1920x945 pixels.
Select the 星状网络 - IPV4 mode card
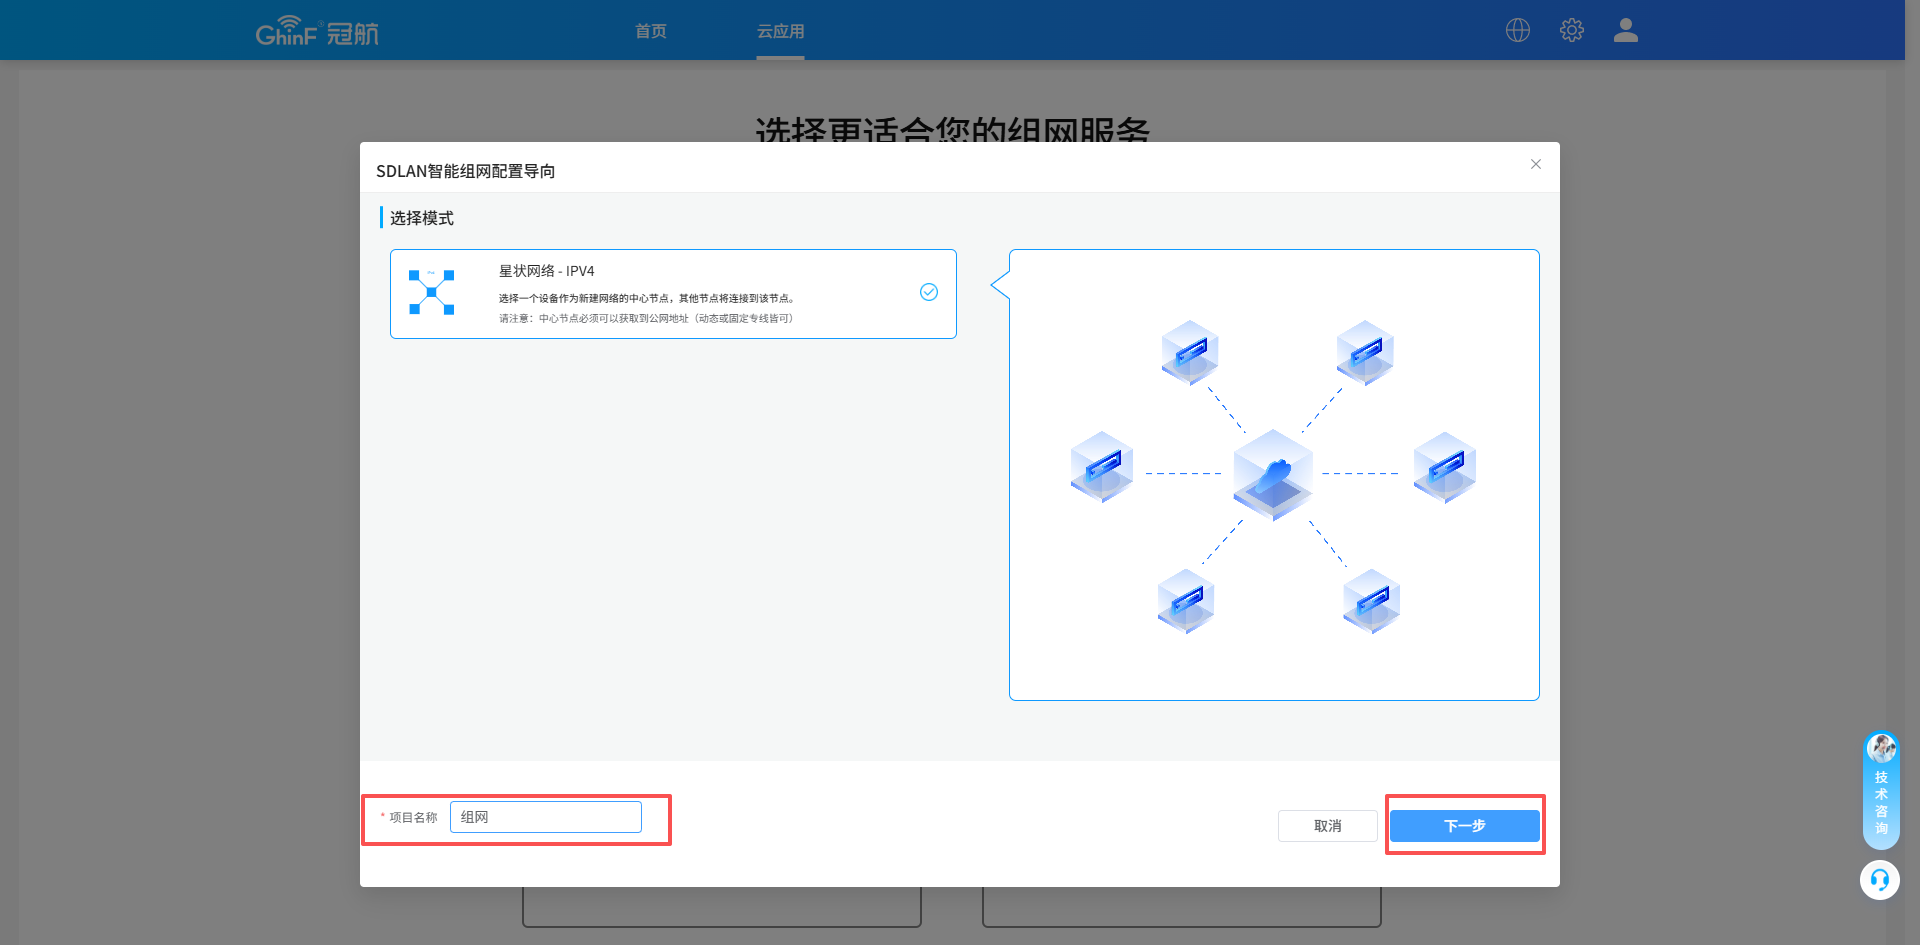click(672, 294)
